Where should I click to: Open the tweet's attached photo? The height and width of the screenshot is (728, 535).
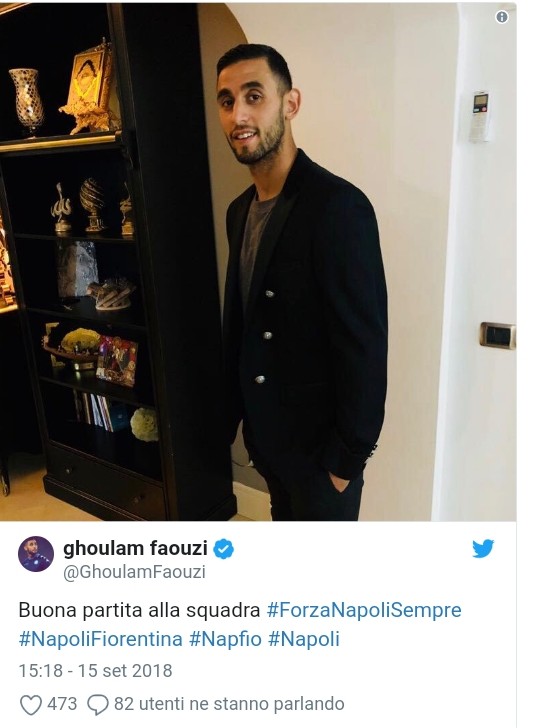[258, 261]
